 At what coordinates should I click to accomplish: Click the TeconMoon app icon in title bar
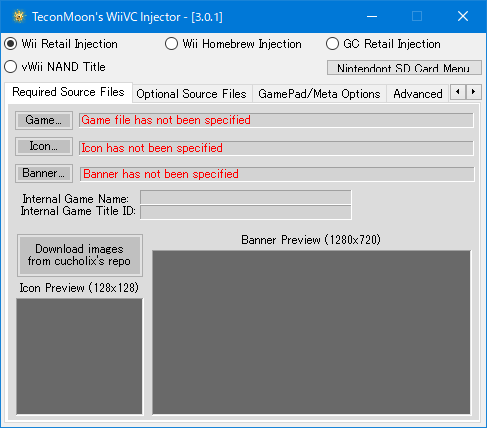(x=19, y=16)
